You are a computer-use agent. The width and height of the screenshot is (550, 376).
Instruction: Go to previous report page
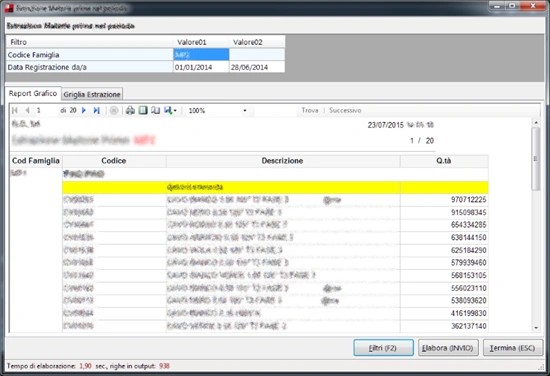pyautogui.click(x=27, y=110)
